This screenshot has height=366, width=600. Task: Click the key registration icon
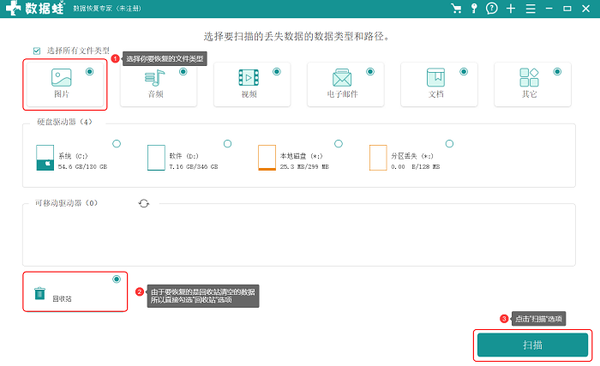474,8
